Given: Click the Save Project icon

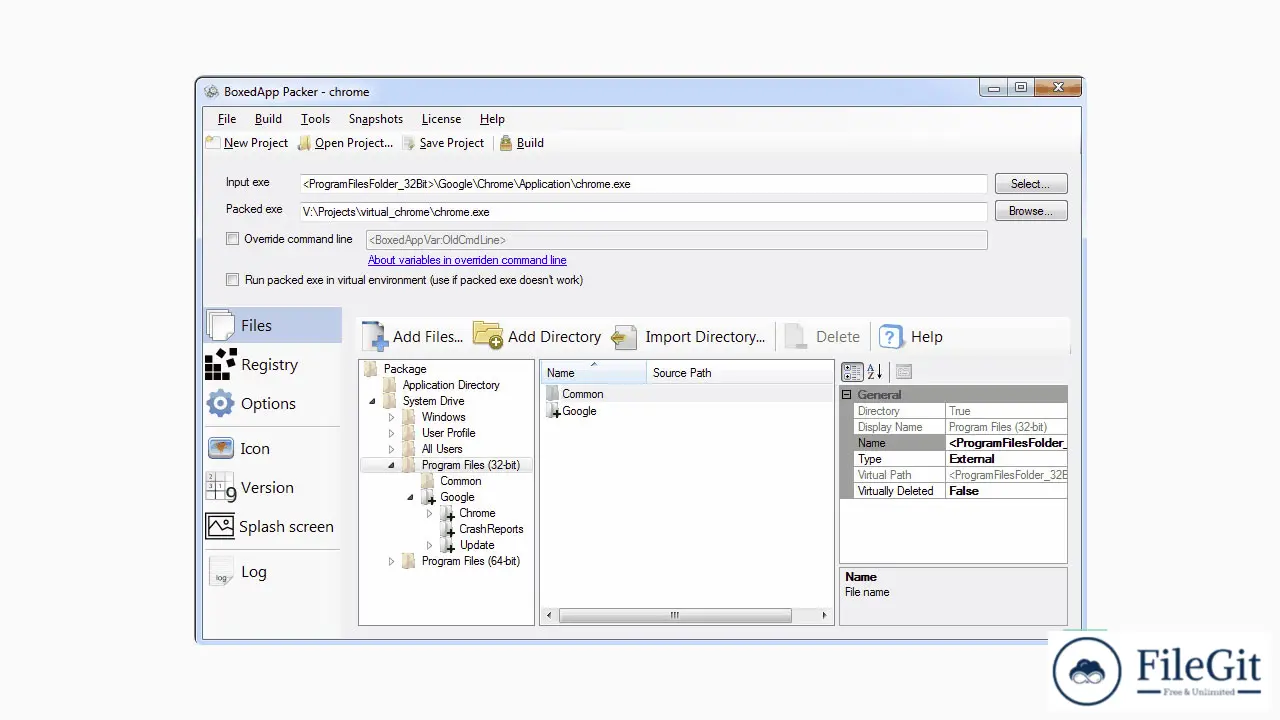Looking at the screenshot, I should pos(409,143).
